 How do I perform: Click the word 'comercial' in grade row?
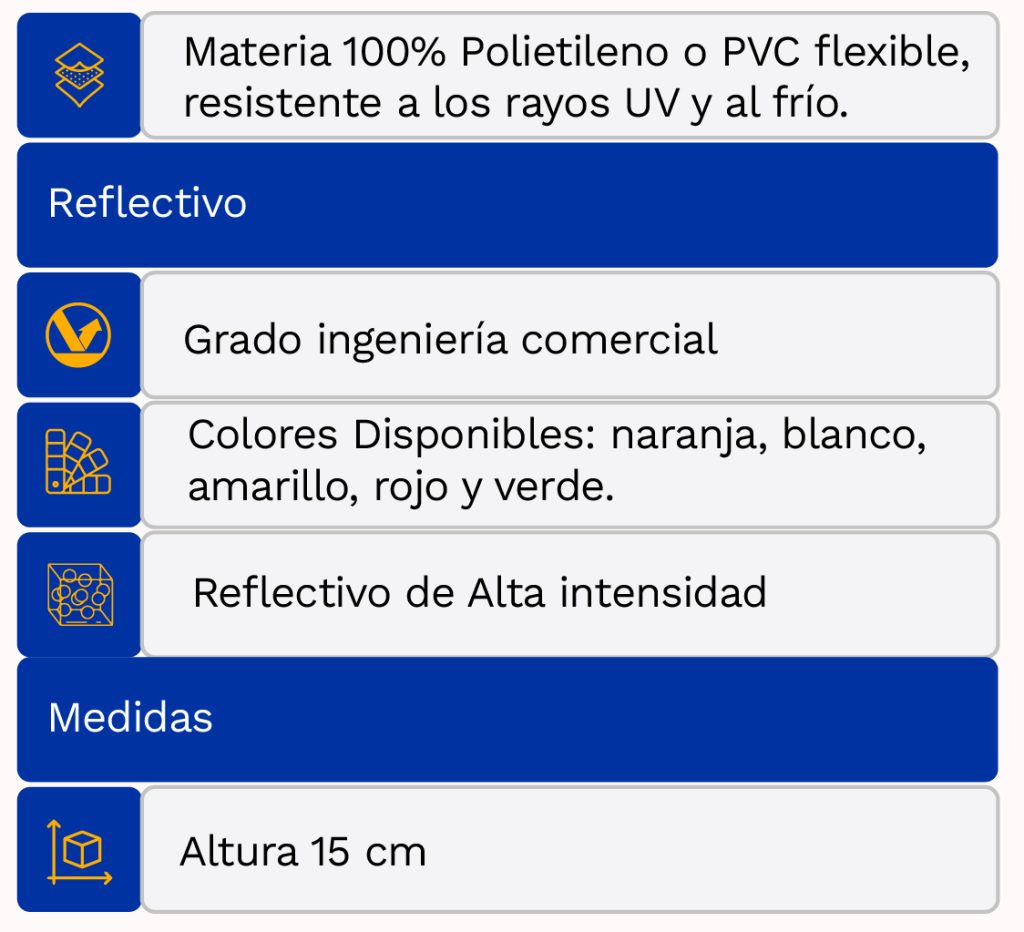coord(619,340)
